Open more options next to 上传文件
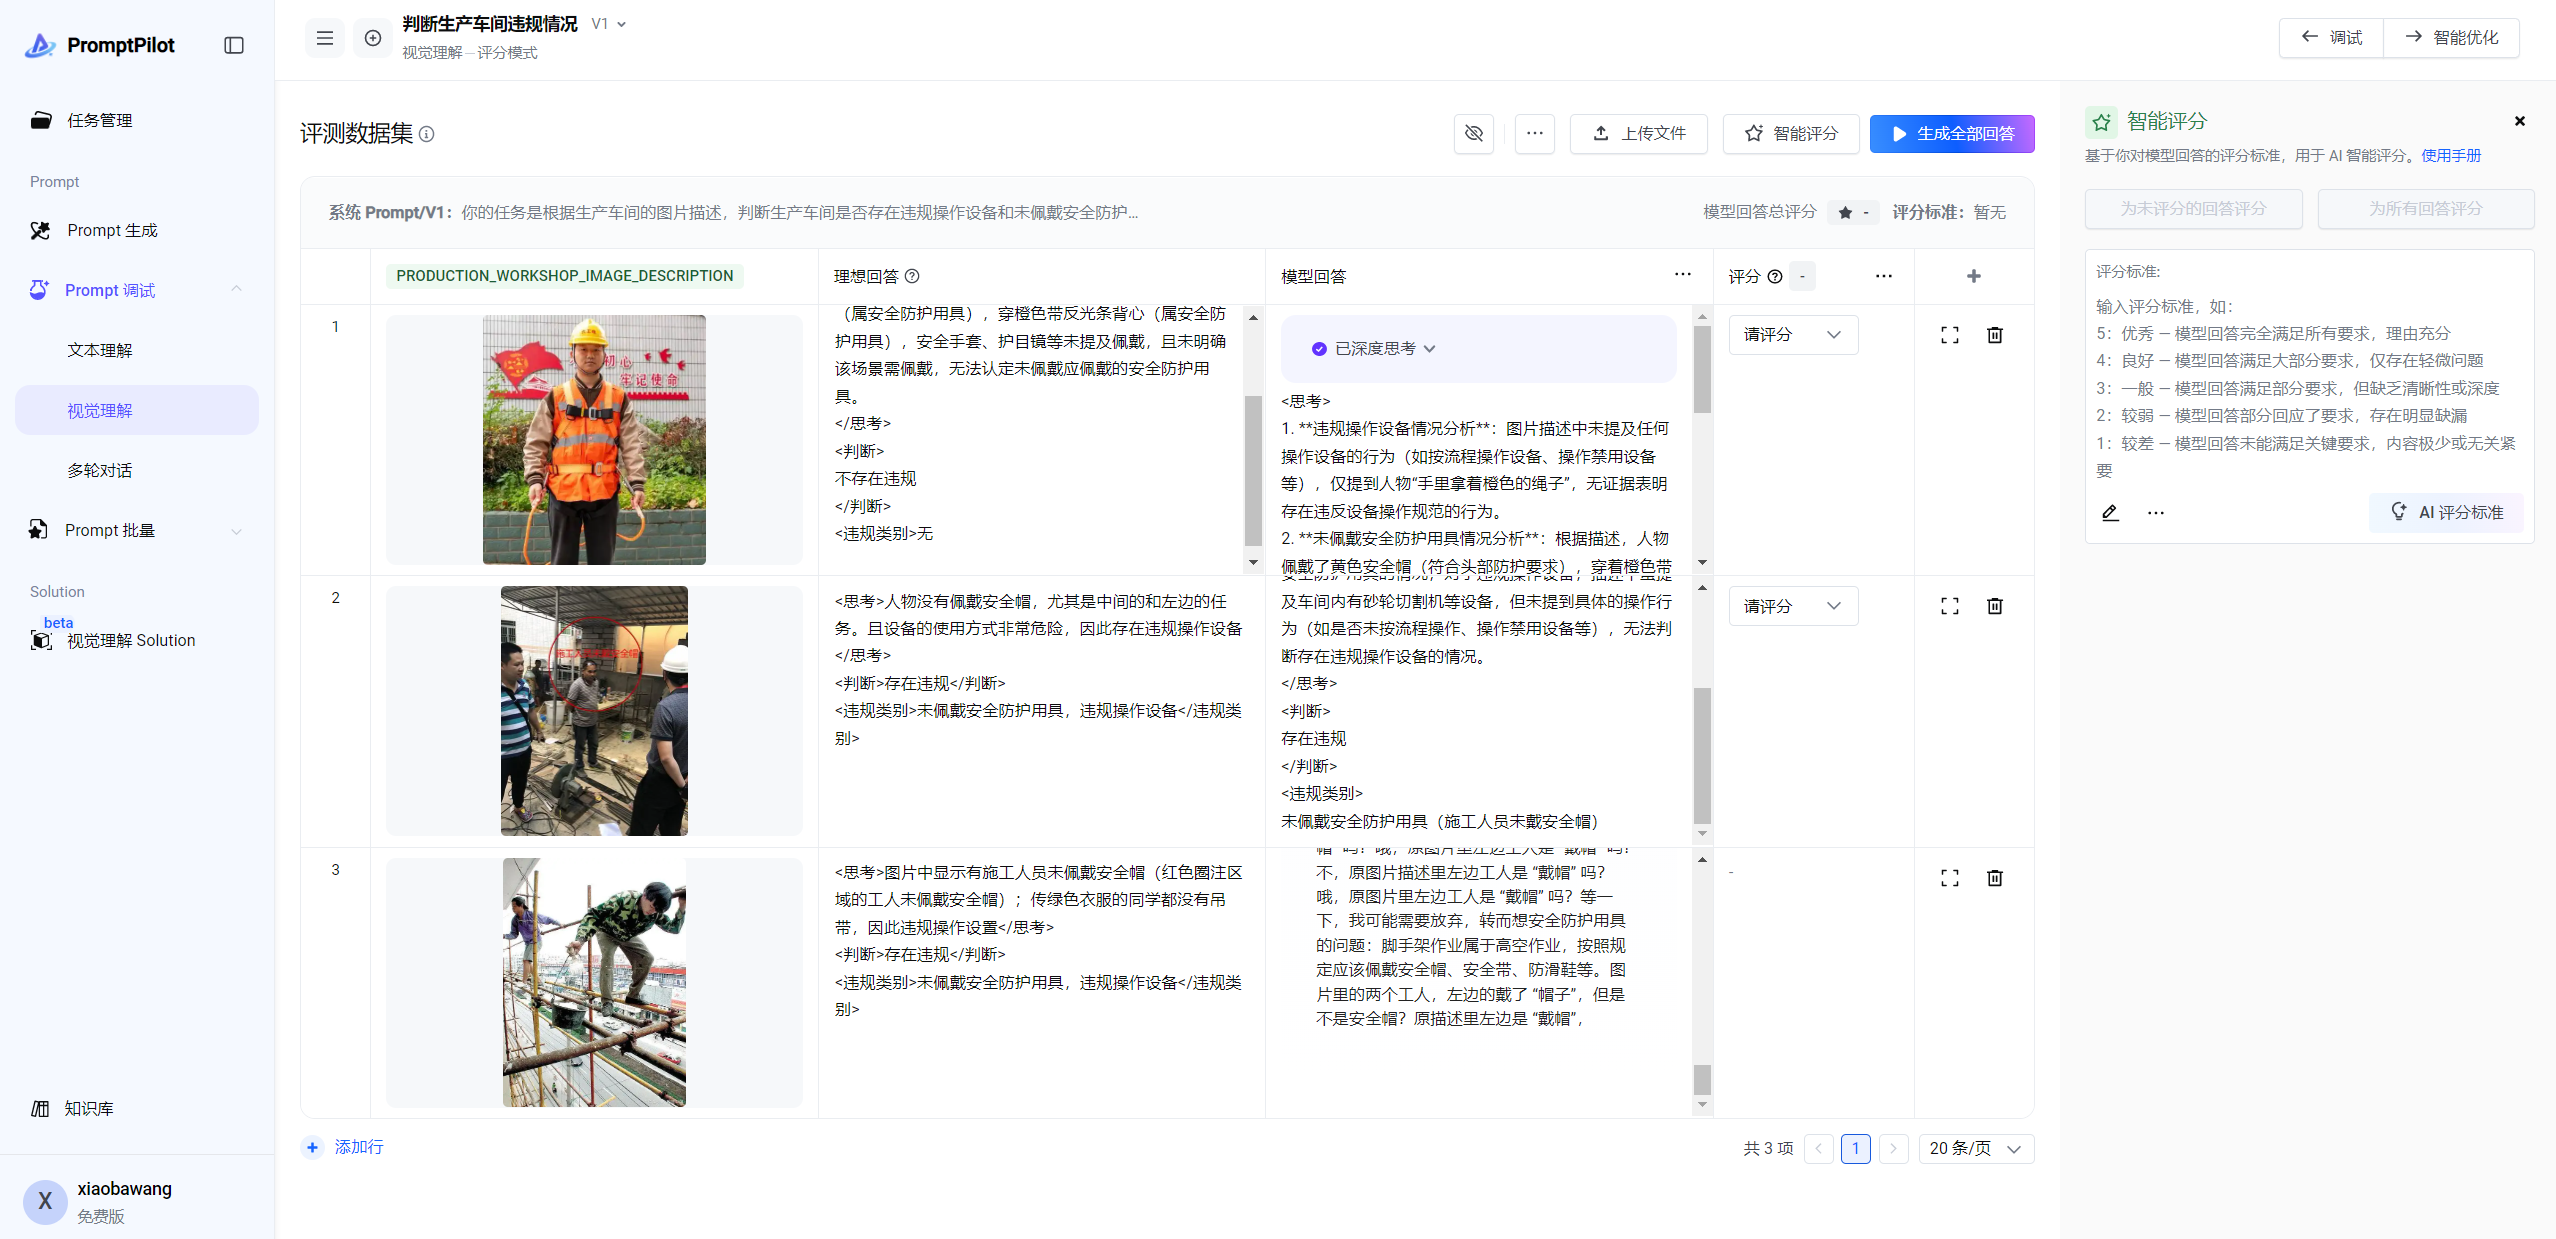This screenshot has width=2556, height=1239. [1534, 133]
